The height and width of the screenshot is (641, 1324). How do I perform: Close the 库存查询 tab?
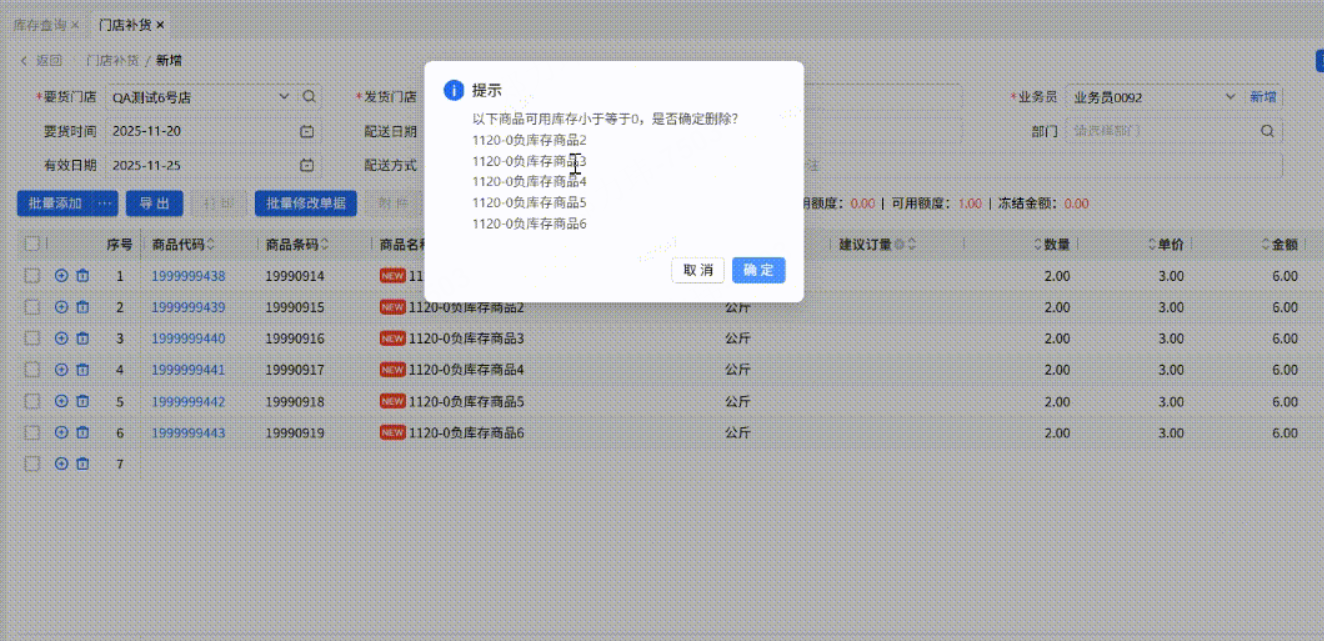pos(75,24)
